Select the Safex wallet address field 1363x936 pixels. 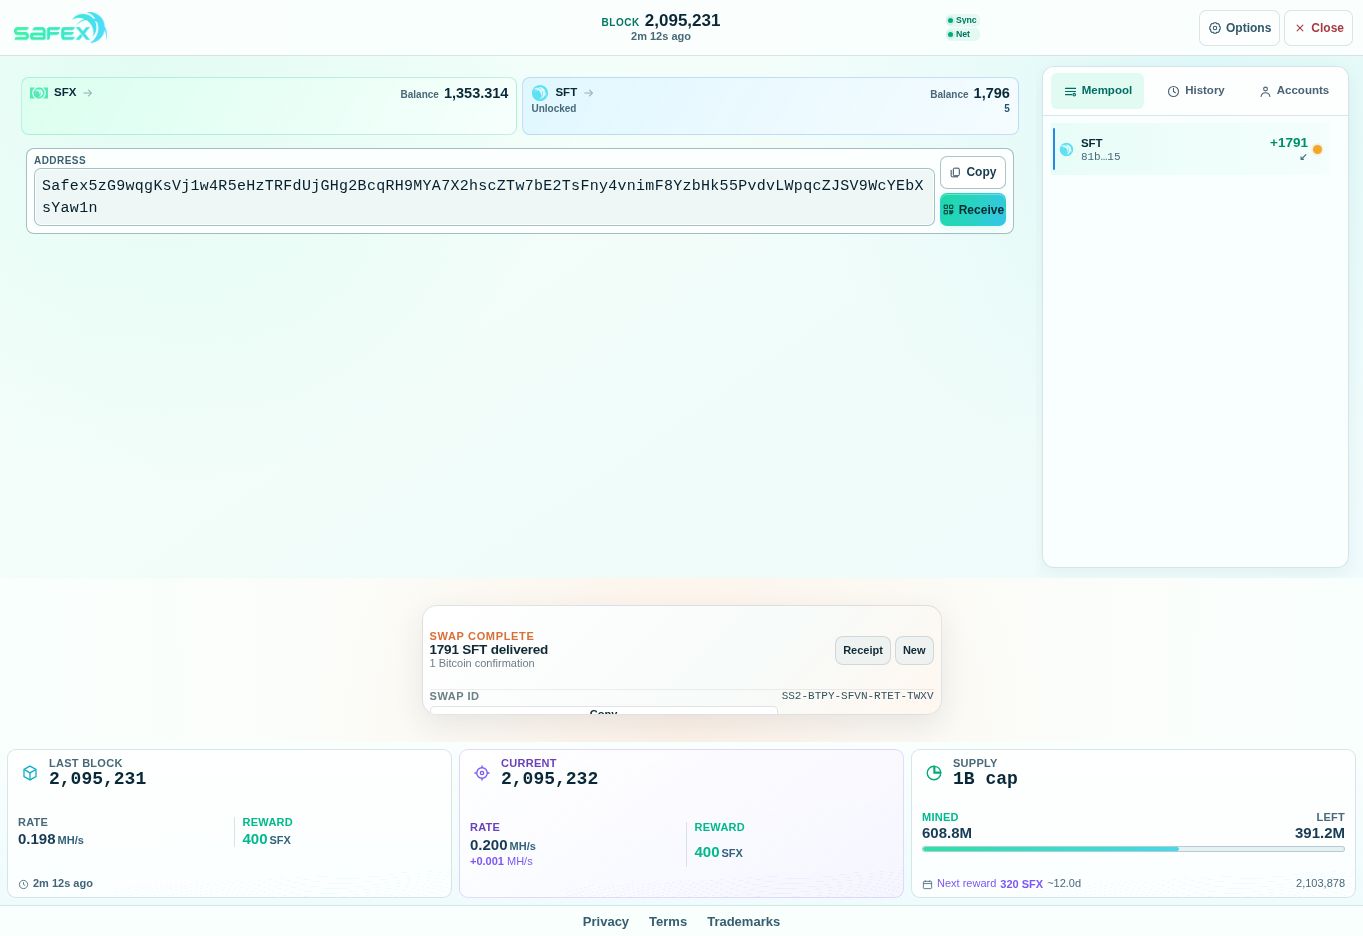[484, 197]
